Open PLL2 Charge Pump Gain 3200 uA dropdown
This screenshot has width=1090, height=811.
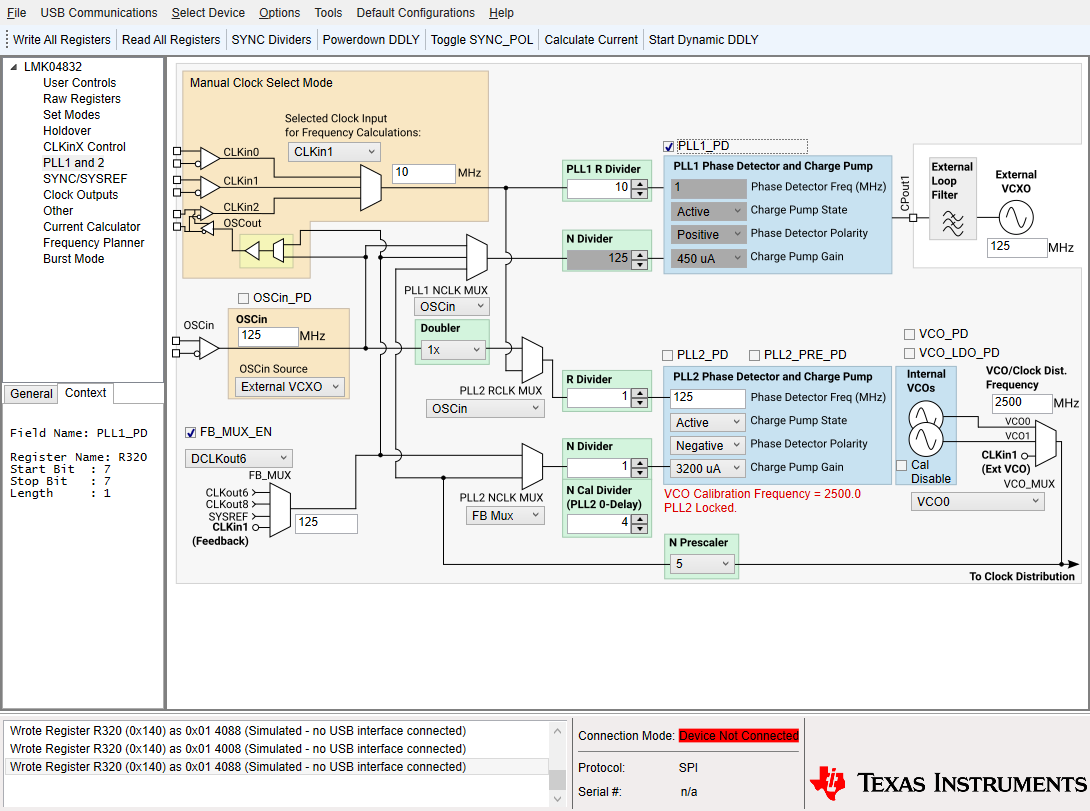click(708, 468)
